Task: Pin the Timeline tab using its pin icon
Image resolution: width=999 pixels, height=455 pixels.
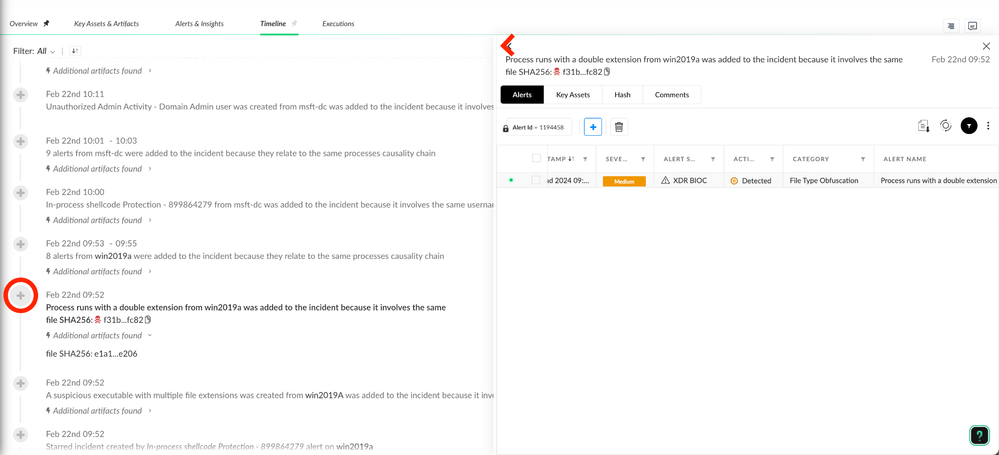Action: tap(294, 24)
